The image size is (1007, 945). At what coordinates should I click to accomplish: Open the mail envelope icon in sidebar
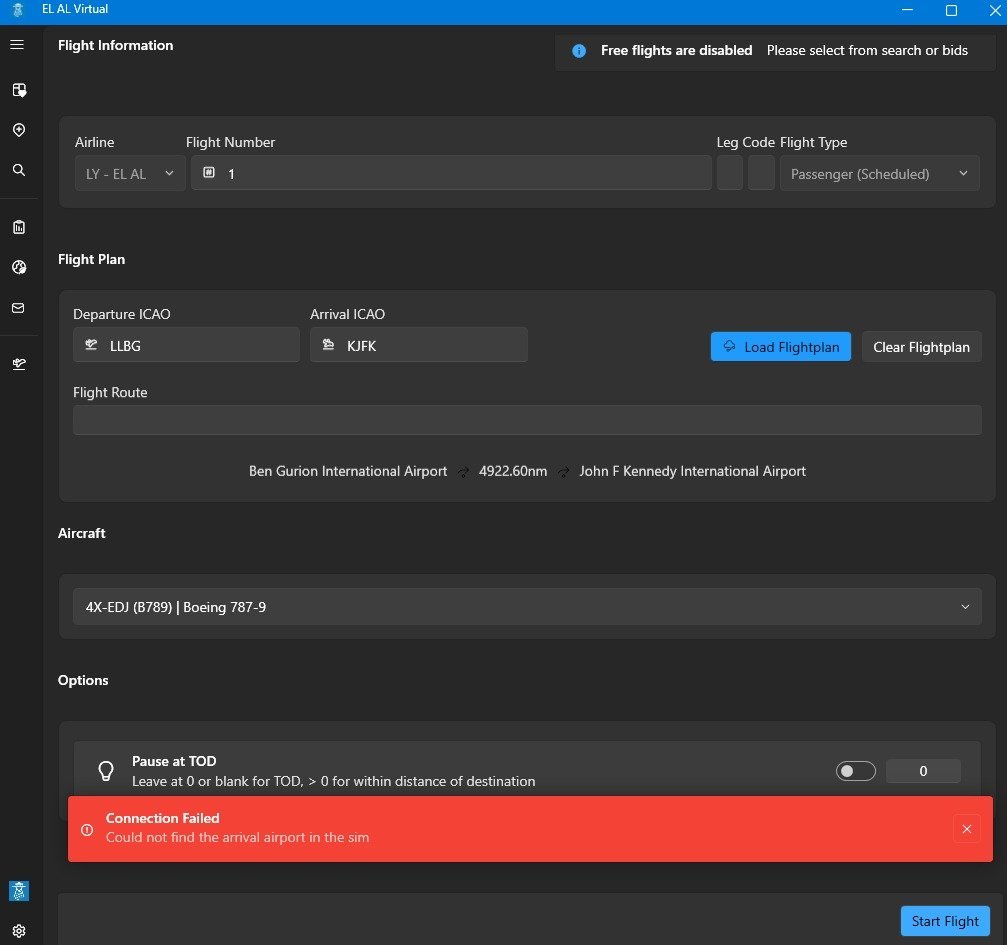pyautogui.click(x=18, y=308)
